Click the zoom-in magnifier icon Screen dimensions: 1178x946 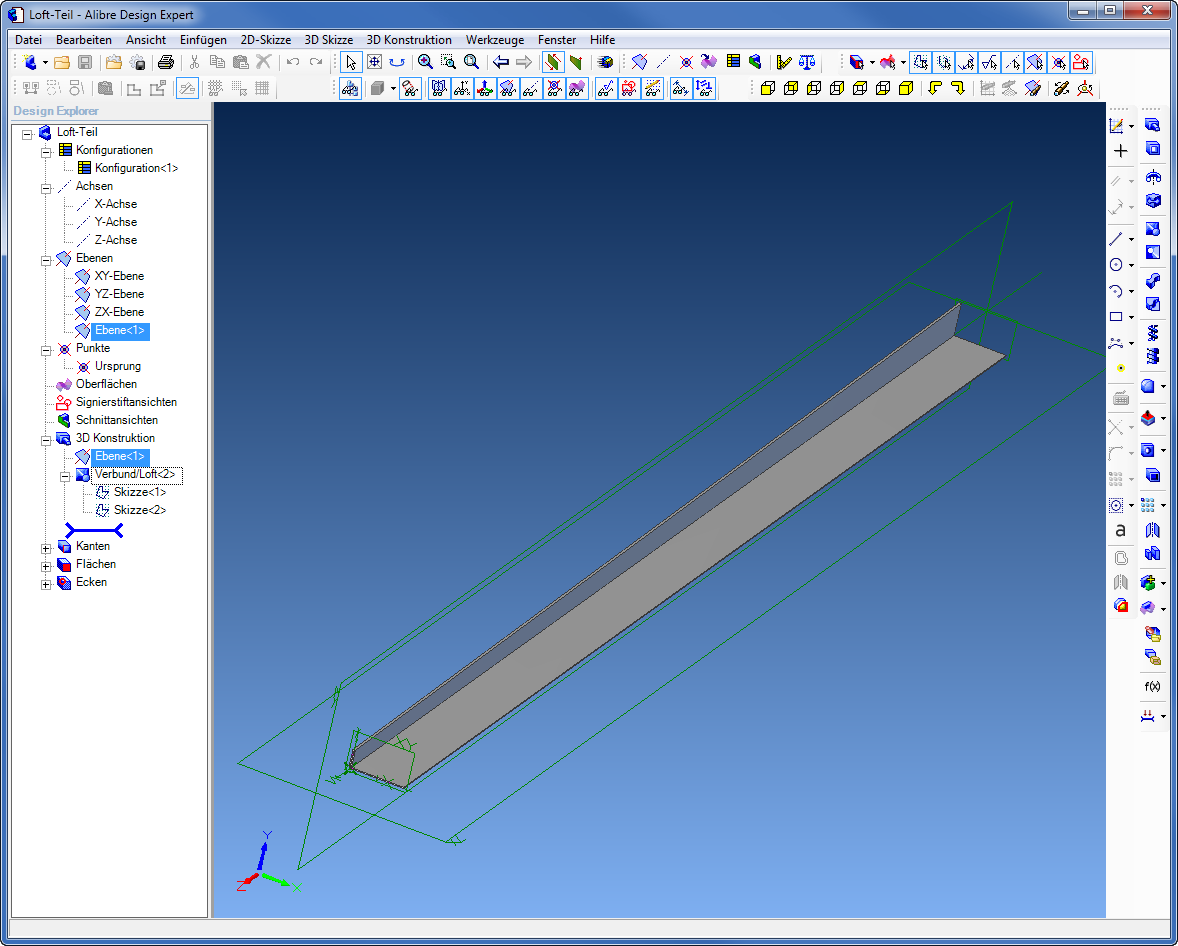(x=425, y=62)
